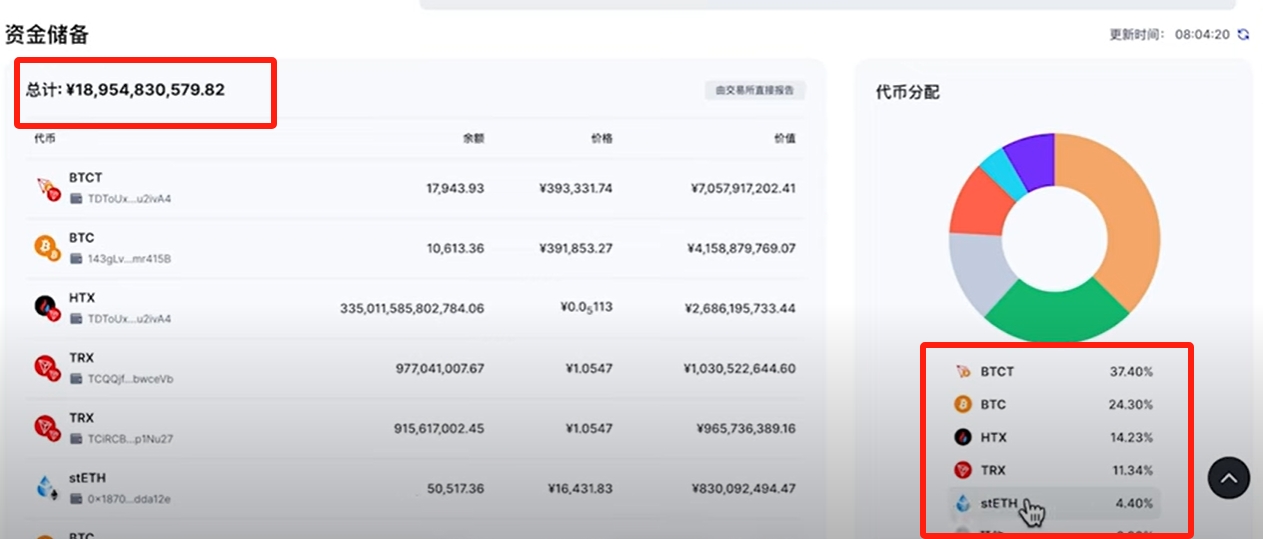Click the 价值 column header
The width and height of the screenshot is (1263, 539).
tap(785, 138)
